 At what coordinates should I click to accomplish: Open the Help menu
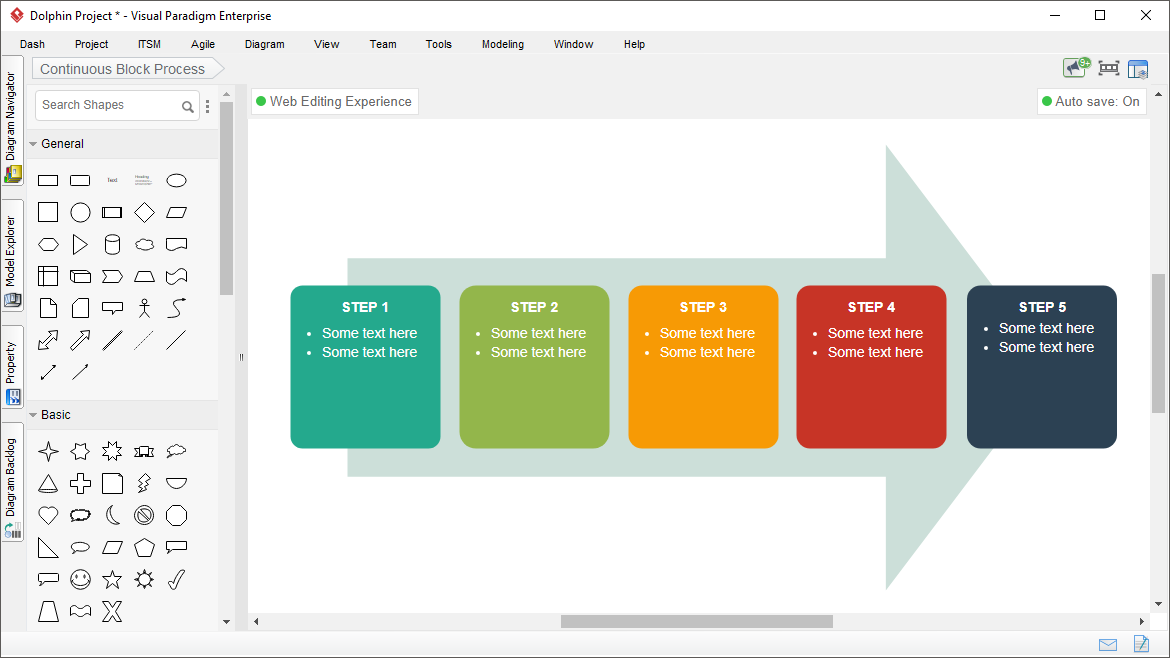point(634,44)
